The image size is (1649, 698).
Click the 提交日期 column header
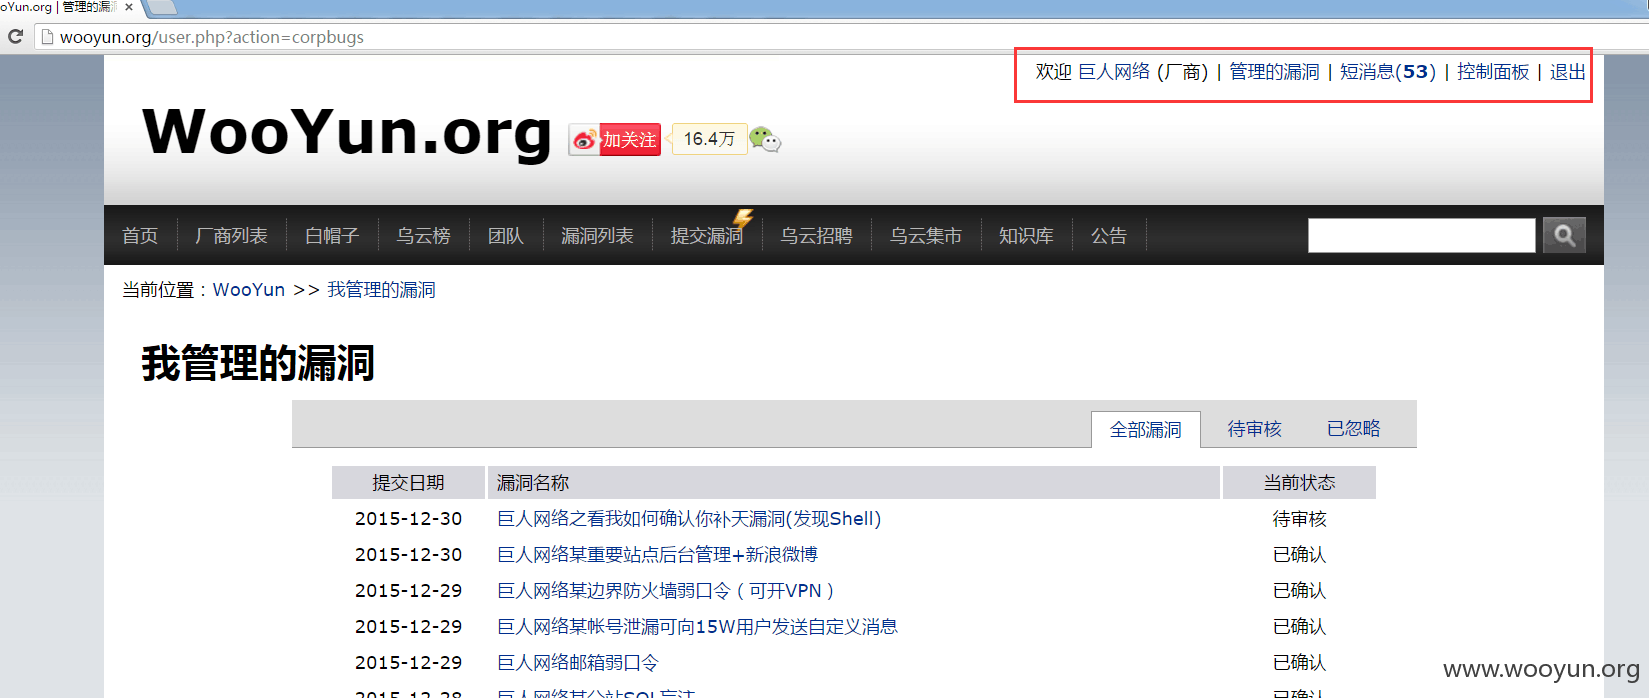(x=408, y=483)
